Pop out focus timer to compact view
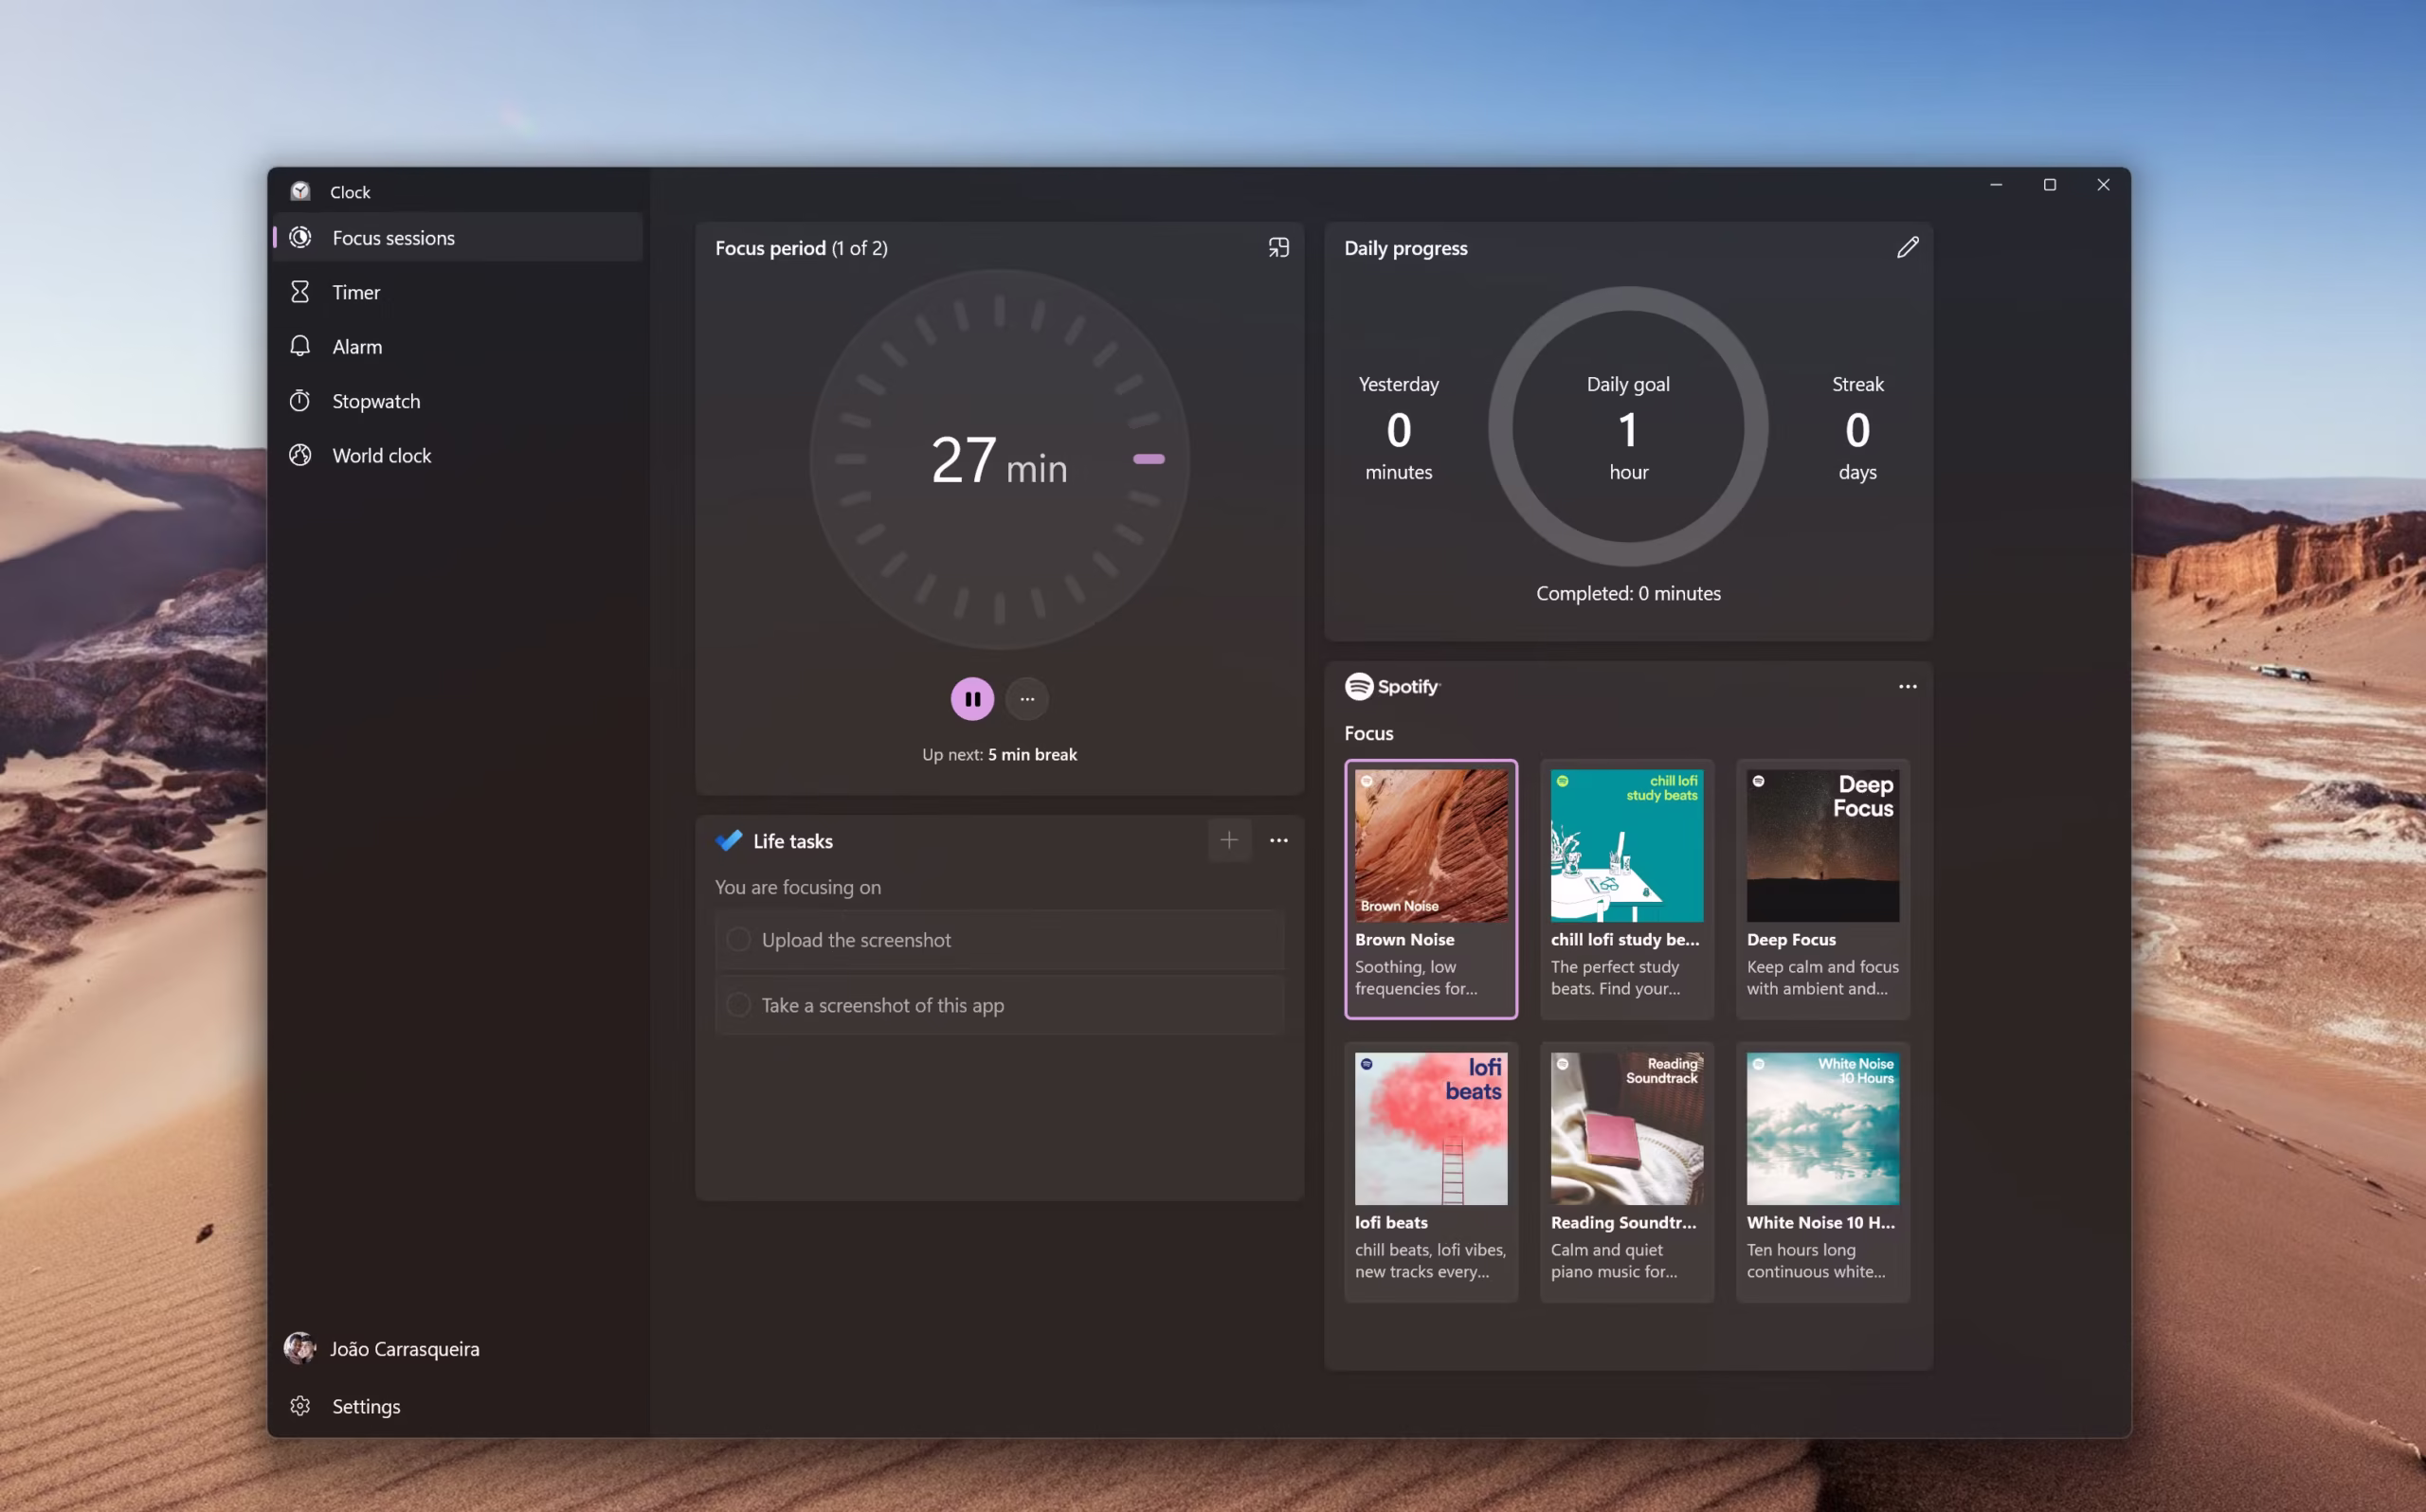The width and height of the screenshot is (2426, 1512). 1278,247
